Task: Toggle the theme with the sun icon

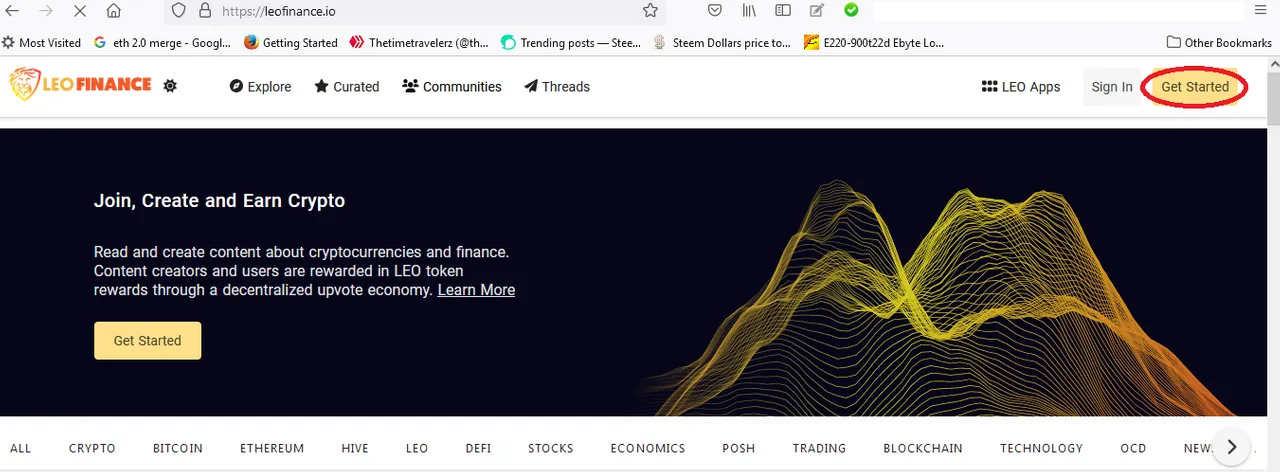Action: pyautogui.click(x=170, y=86)
